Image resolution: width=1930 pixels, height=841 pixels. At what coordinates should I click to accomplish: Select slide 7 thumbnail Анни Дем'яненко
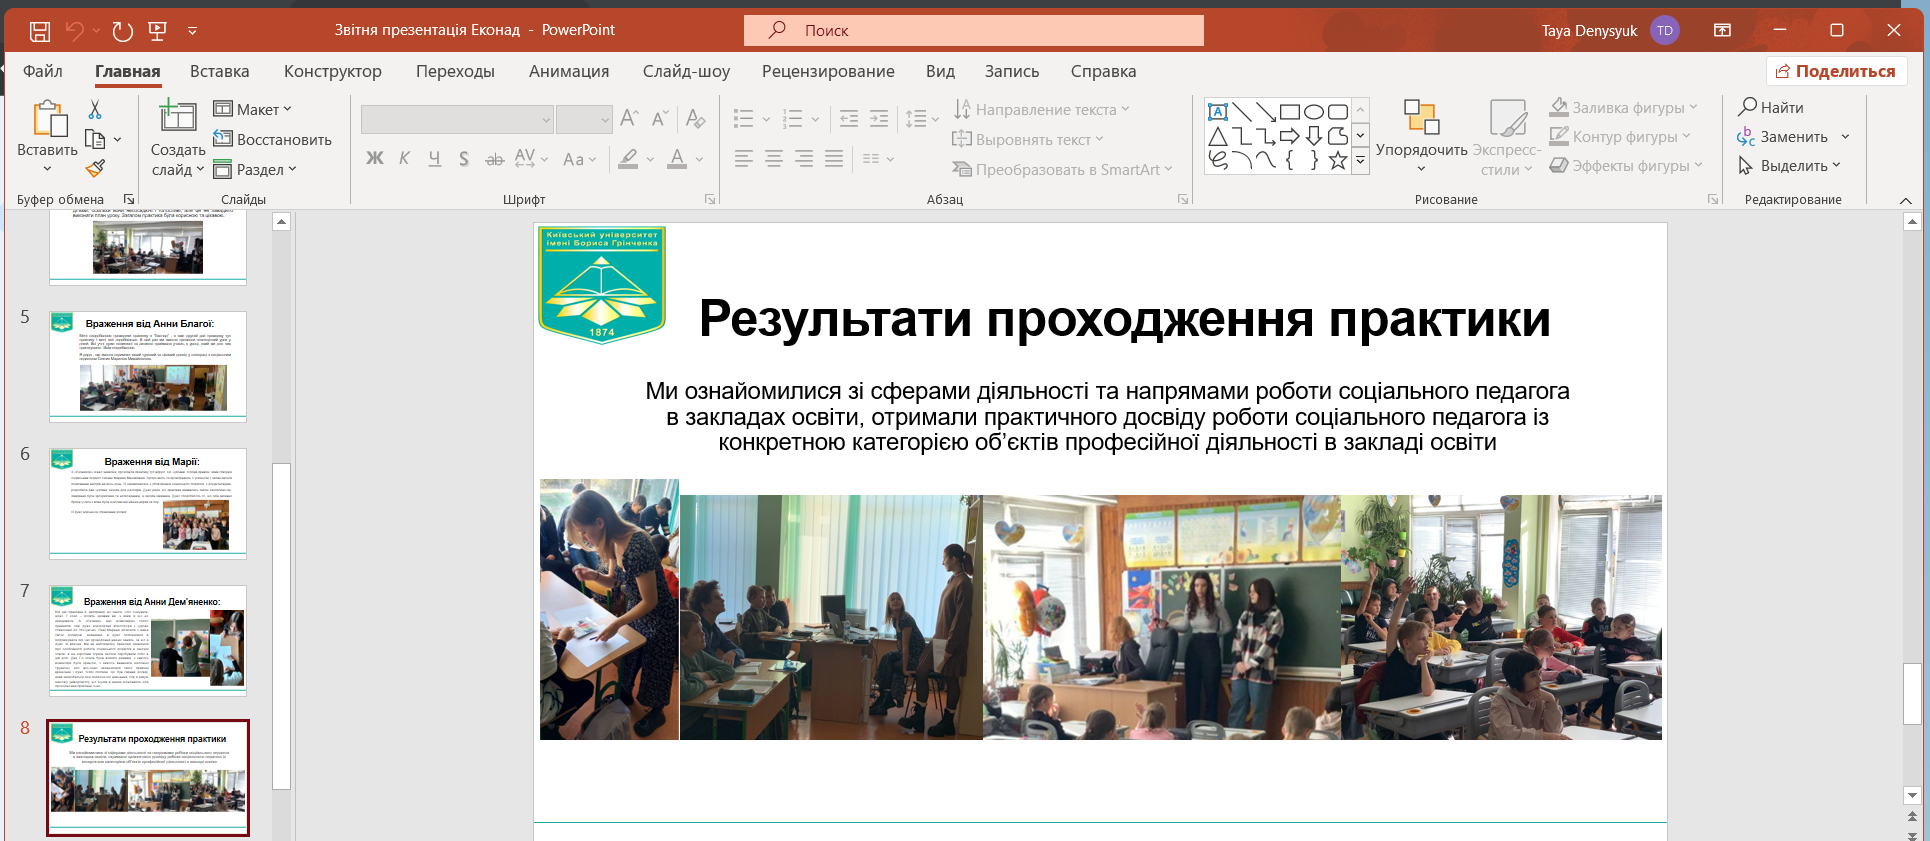(148, 641)
